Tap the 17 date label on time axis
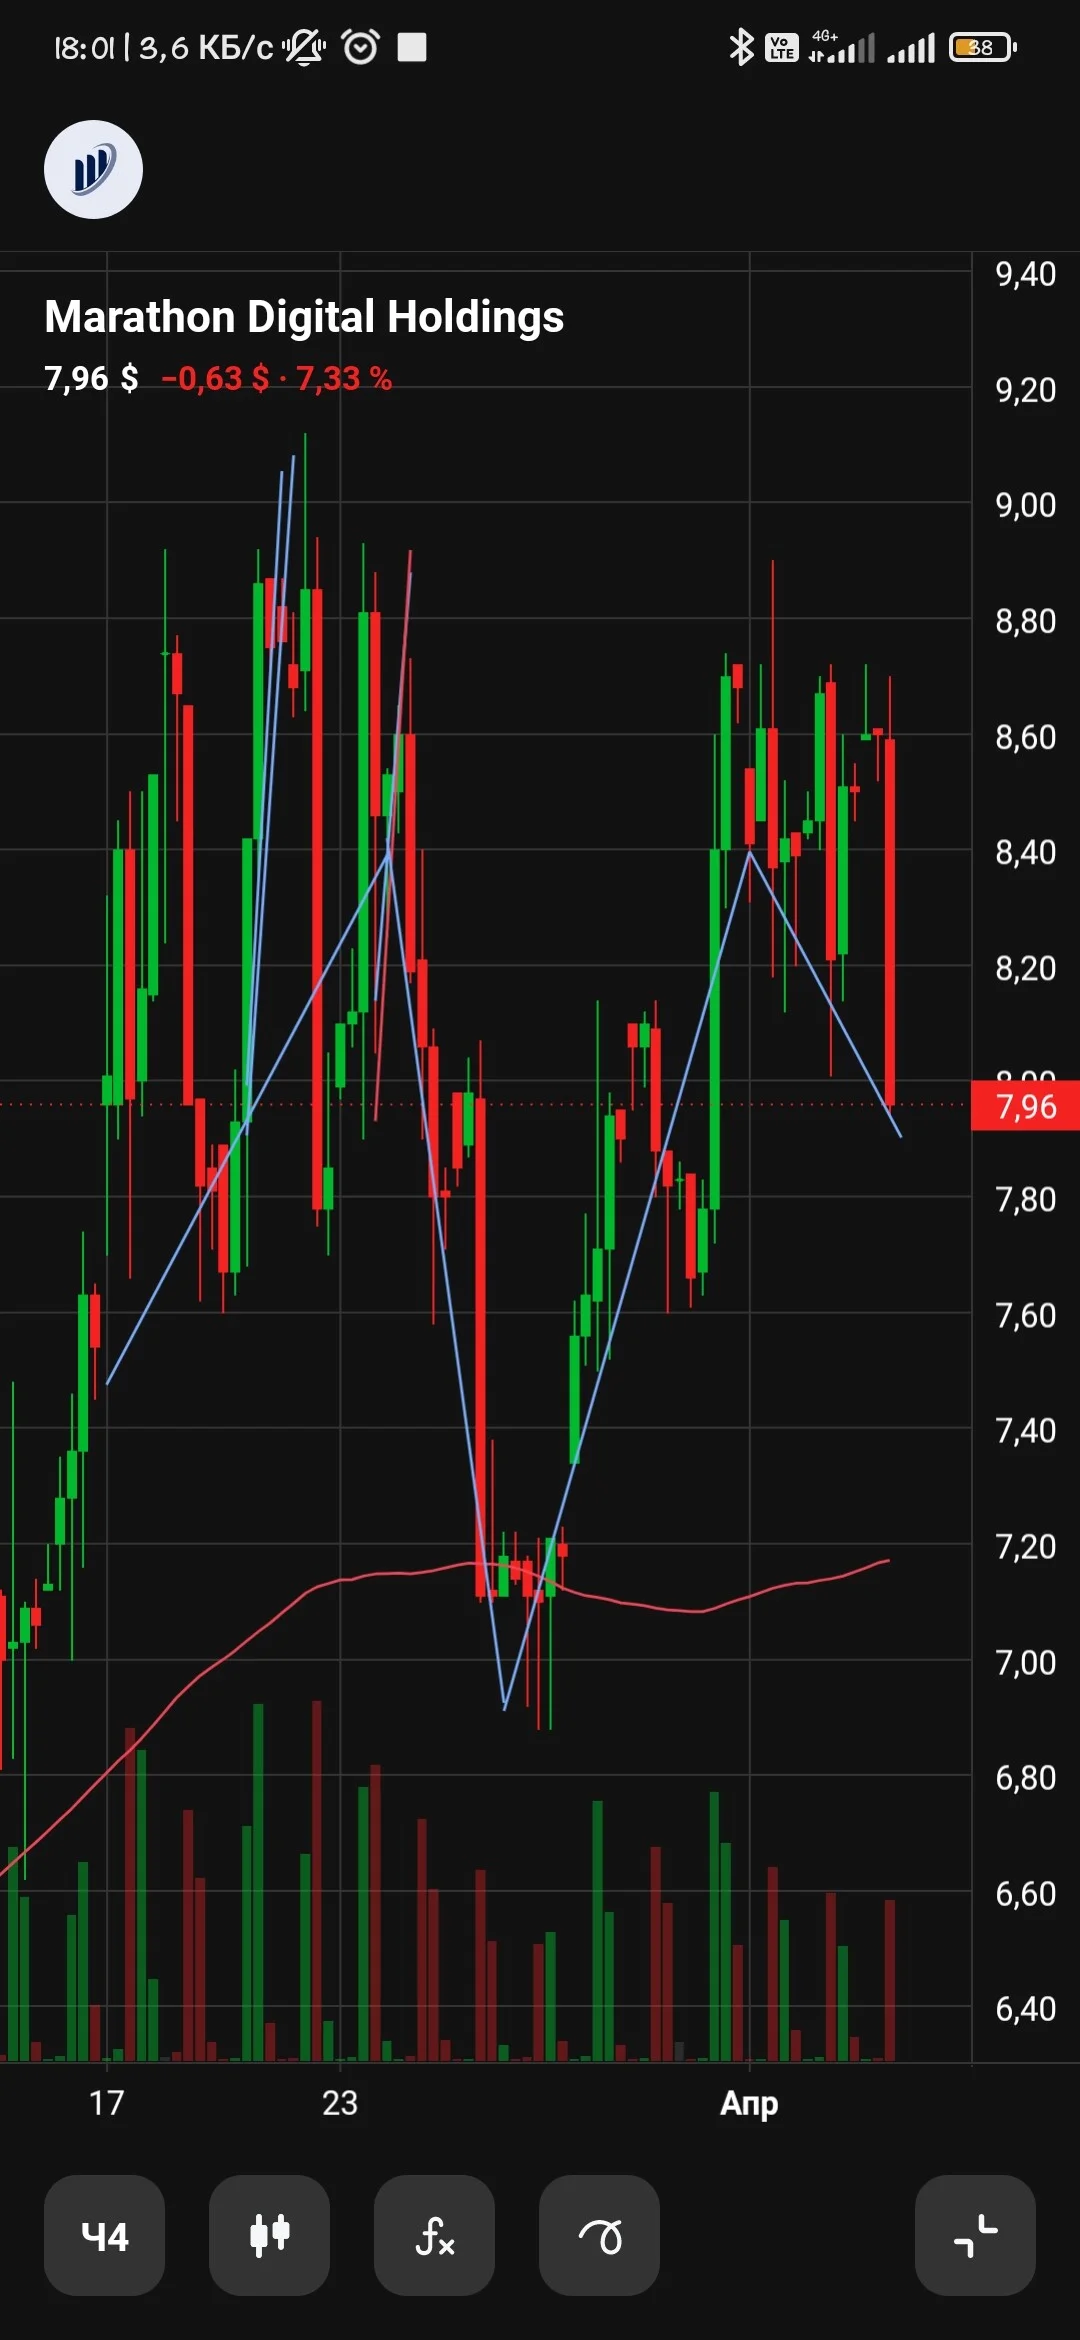 [x=106, y=2102]
